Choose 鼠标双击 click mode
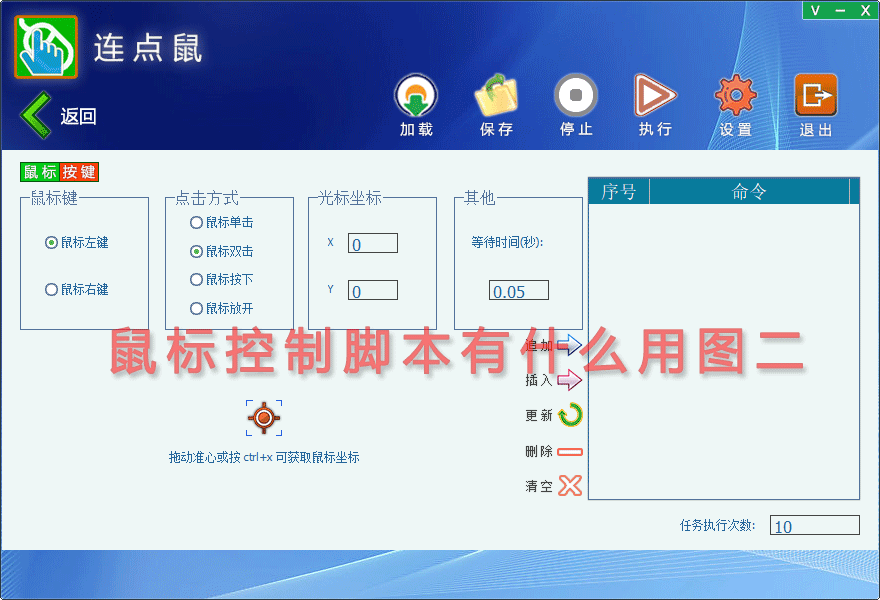The image size is (880, 600). pyautogui.click(x=222, y=251)
